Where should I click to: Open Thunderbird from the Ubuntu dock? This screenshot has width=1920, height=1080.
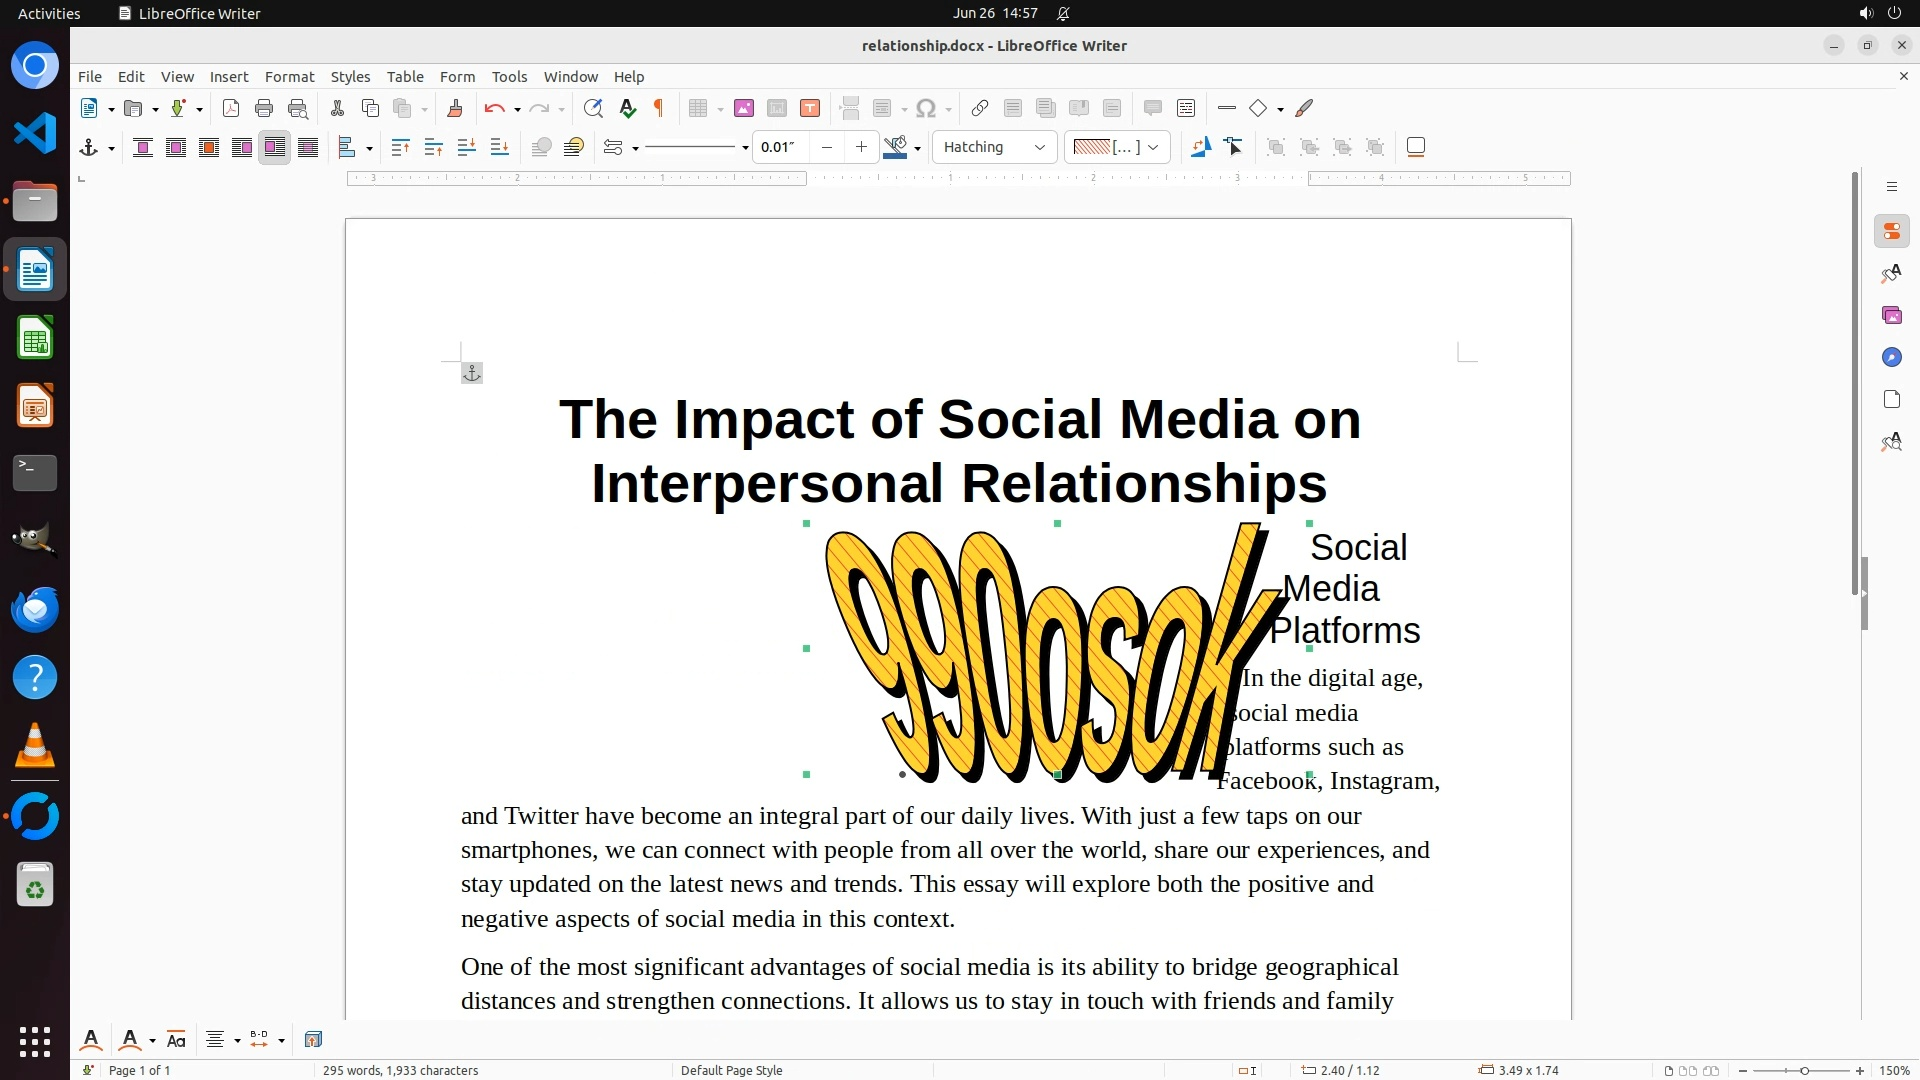tap(35, 608)
